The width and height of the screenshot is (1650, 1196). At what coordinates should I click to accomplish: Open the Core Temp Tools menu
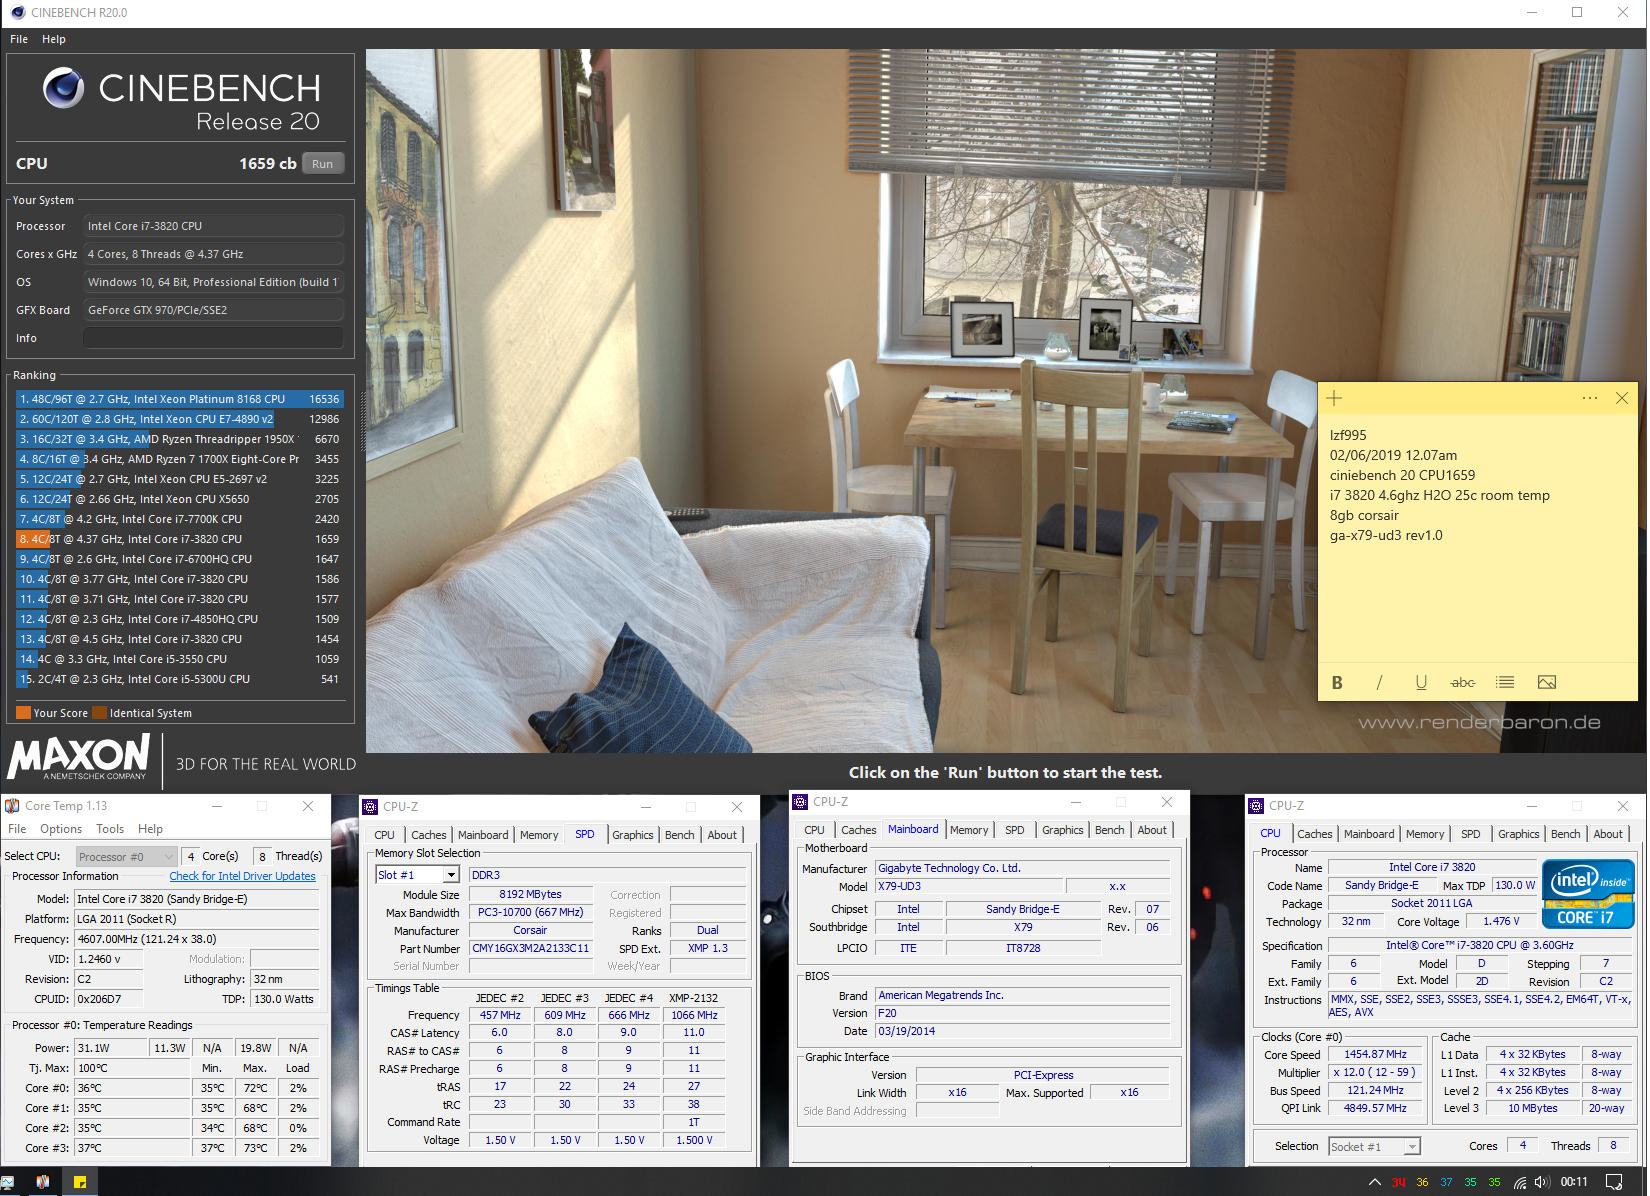point(110,829)
